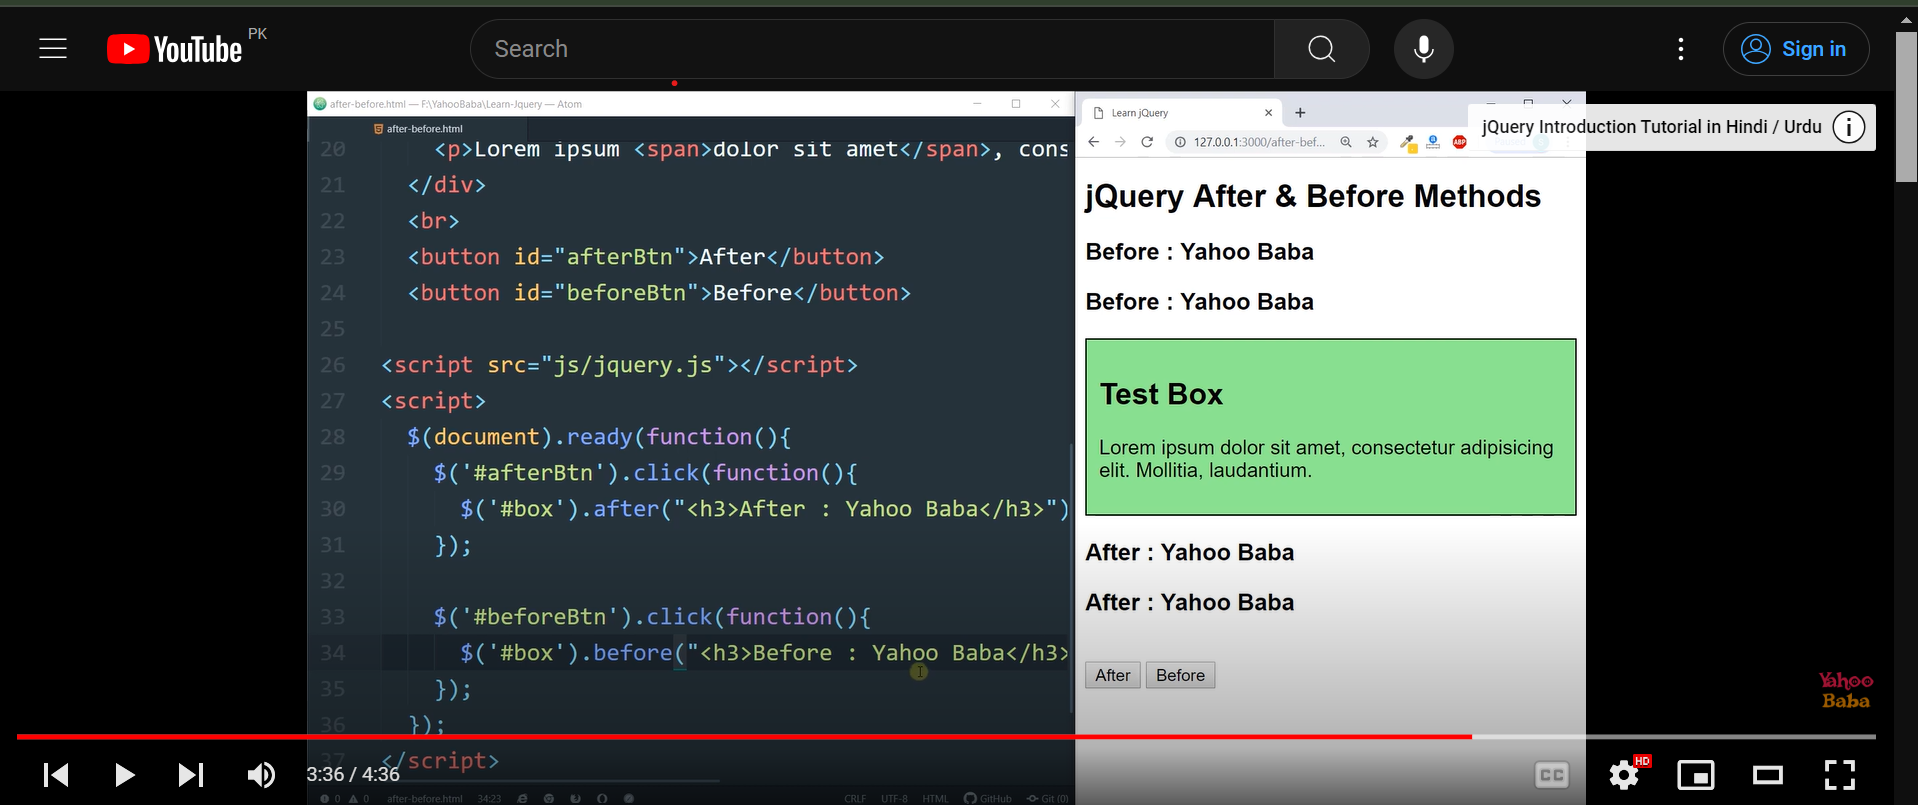1918x805 pixels.
Task: Show video info card icon
Action: pyautogui.click(x=1848, y=127)
